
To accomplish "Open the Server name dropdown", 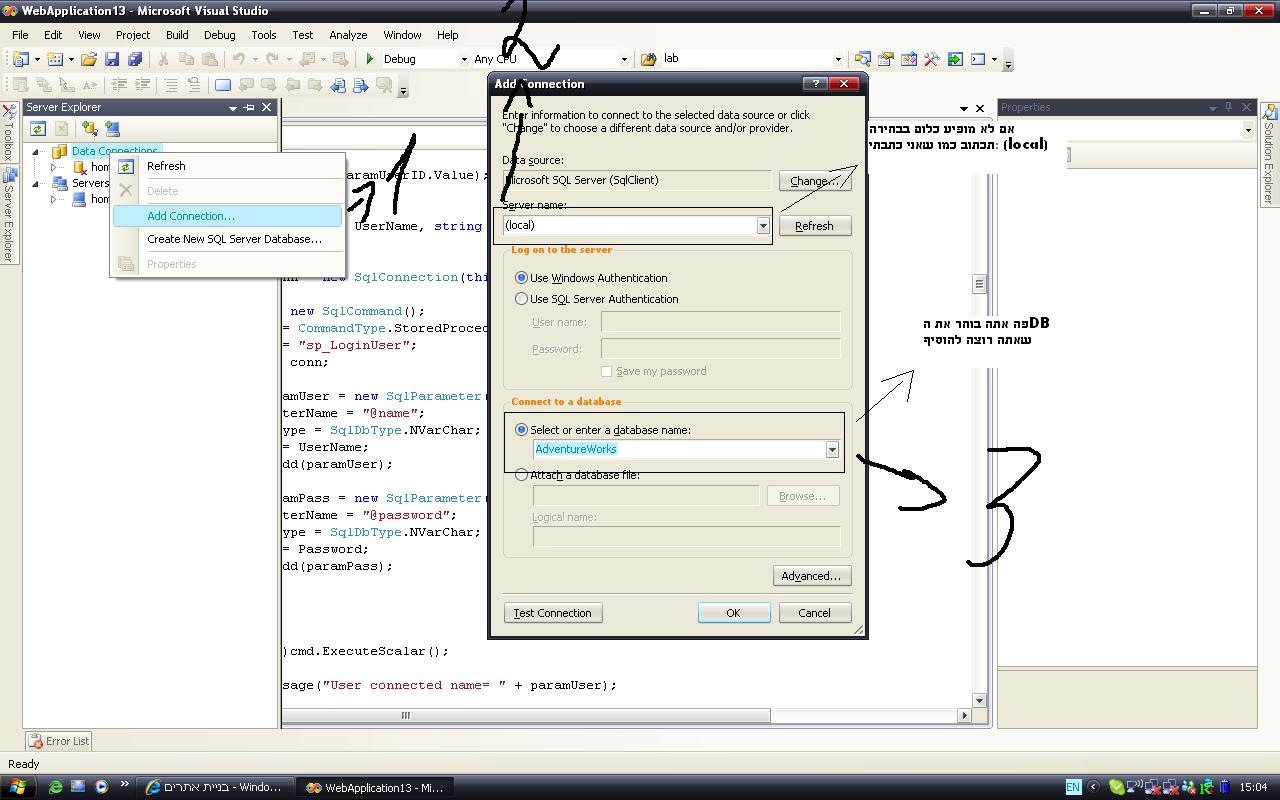I will click(x=762, y=226).
